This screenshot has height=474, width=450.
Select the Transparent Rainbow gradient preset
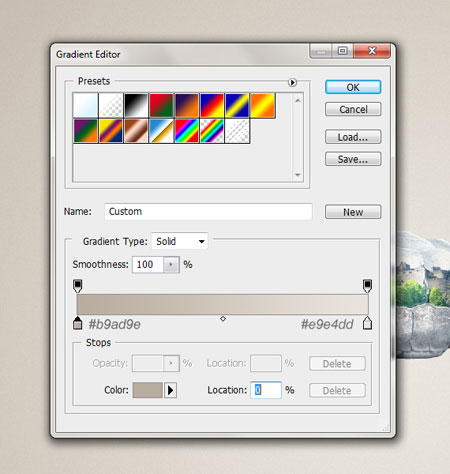pyautogui.click(x=212, y=131)
